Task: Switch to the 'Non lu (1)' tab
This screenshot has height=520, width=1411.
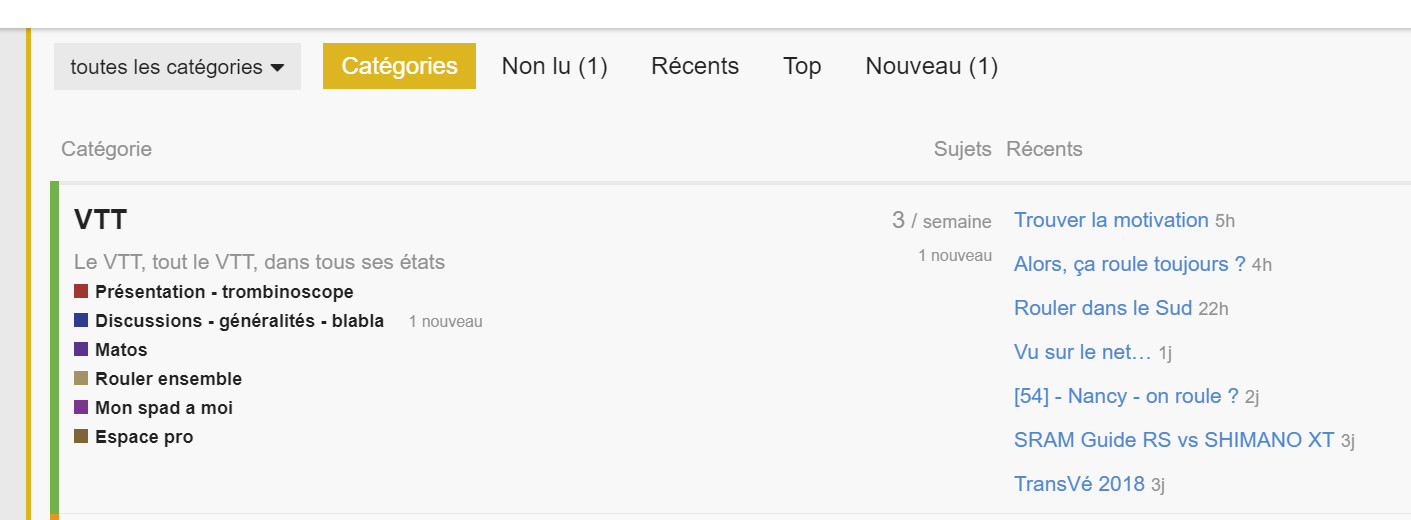Action: tap(554, 66)
